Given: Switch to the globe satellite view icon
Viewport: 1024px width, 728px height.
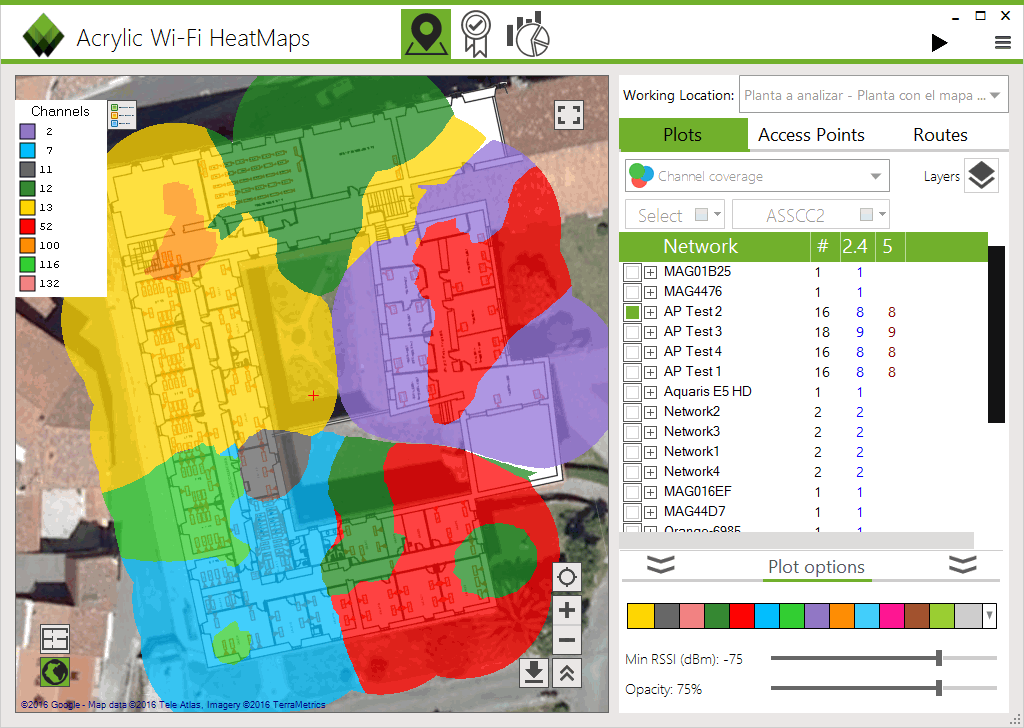Looking at the screenshot, I should tap(55, 672).
